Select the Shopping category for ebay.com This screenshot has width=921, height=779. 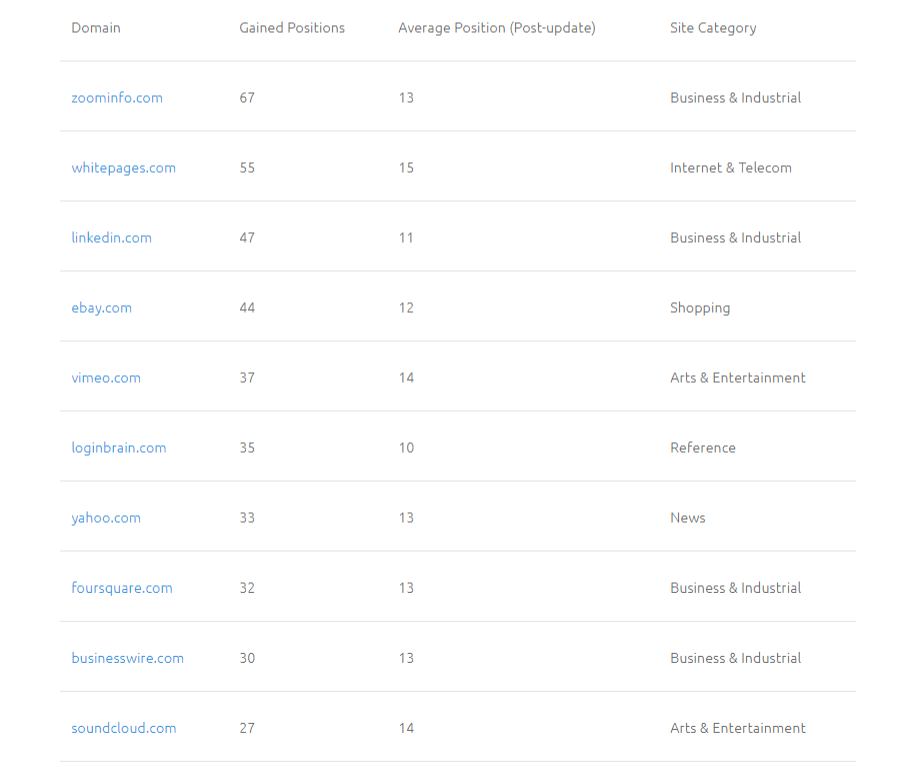pos(700,308)
